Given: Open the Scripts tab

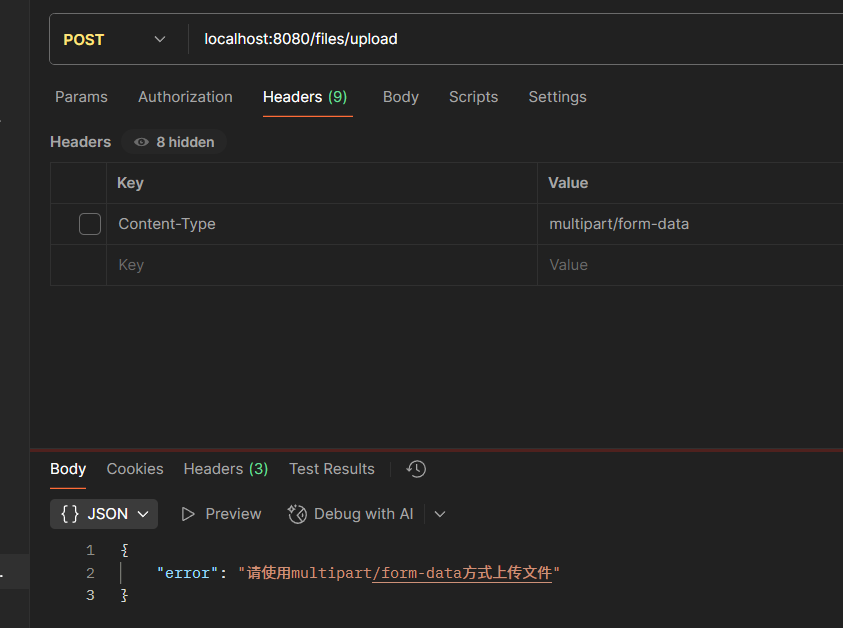Looking at the screenshot, I should tap(473, 97).
